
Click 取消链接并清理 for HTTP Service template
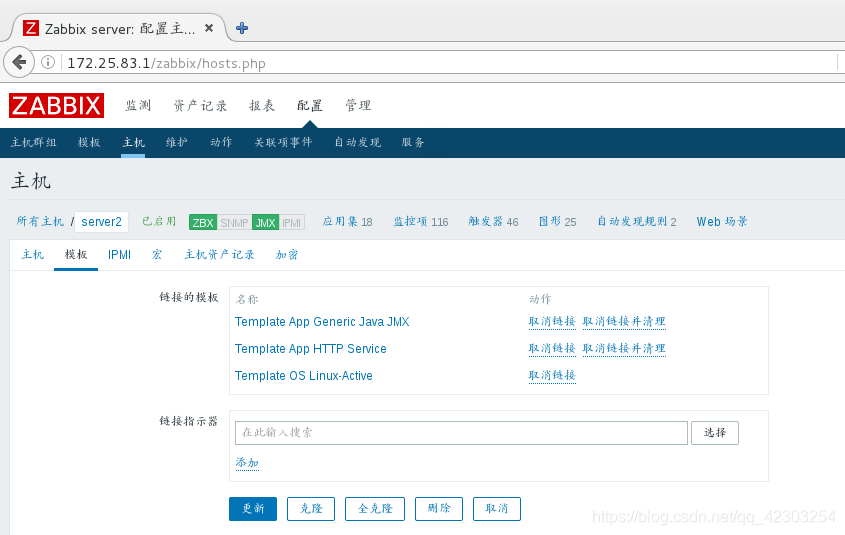[x=624, y=349]
